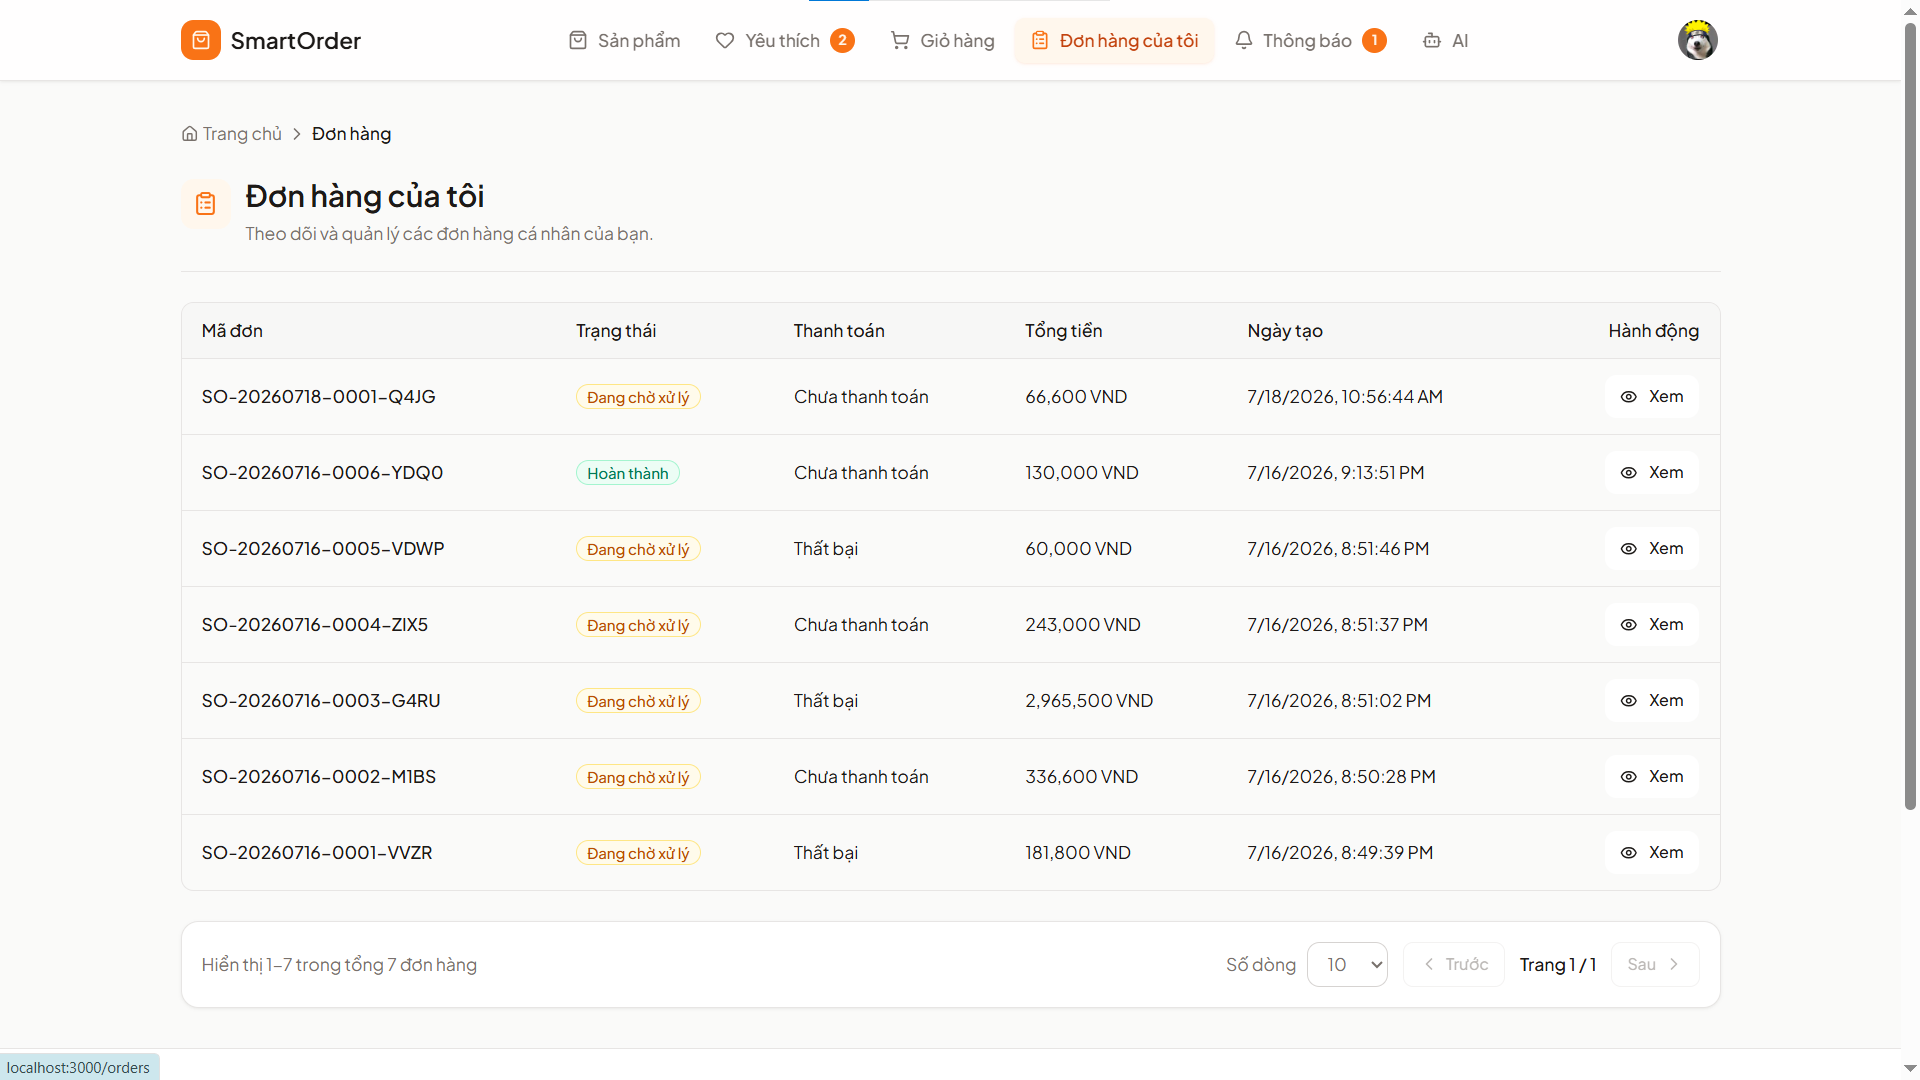
Task: Click Đang chờ xử lý badge for SO-20260716-0001-VVZR
Action: point(638,853)
